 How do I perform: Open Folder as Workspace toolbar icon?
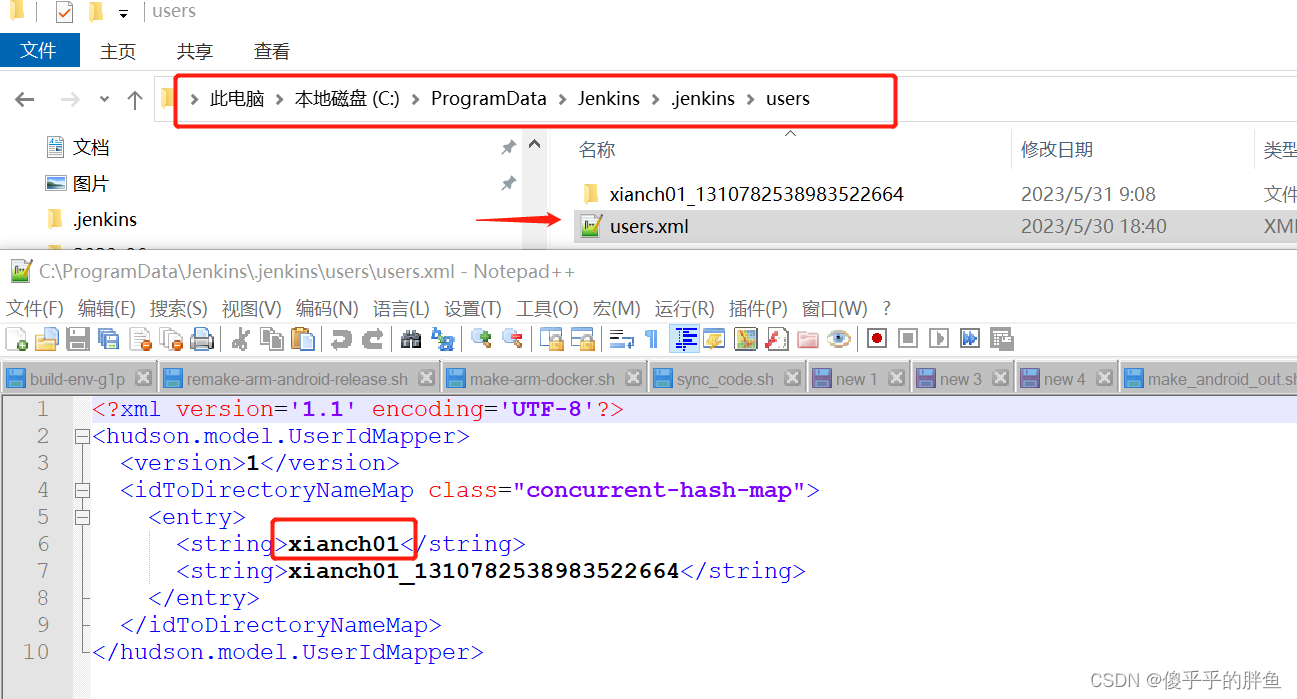click(x=807, y=339)
